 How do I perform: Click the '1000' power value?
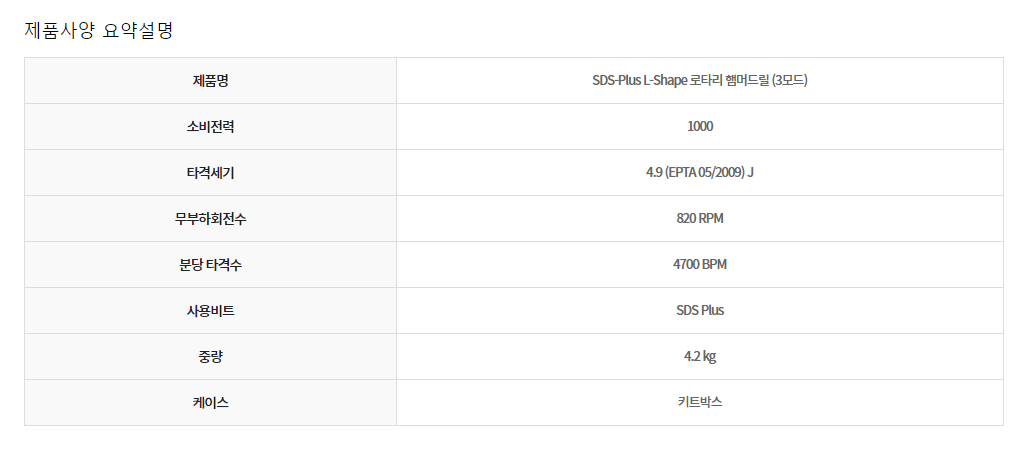pos(700,127)
